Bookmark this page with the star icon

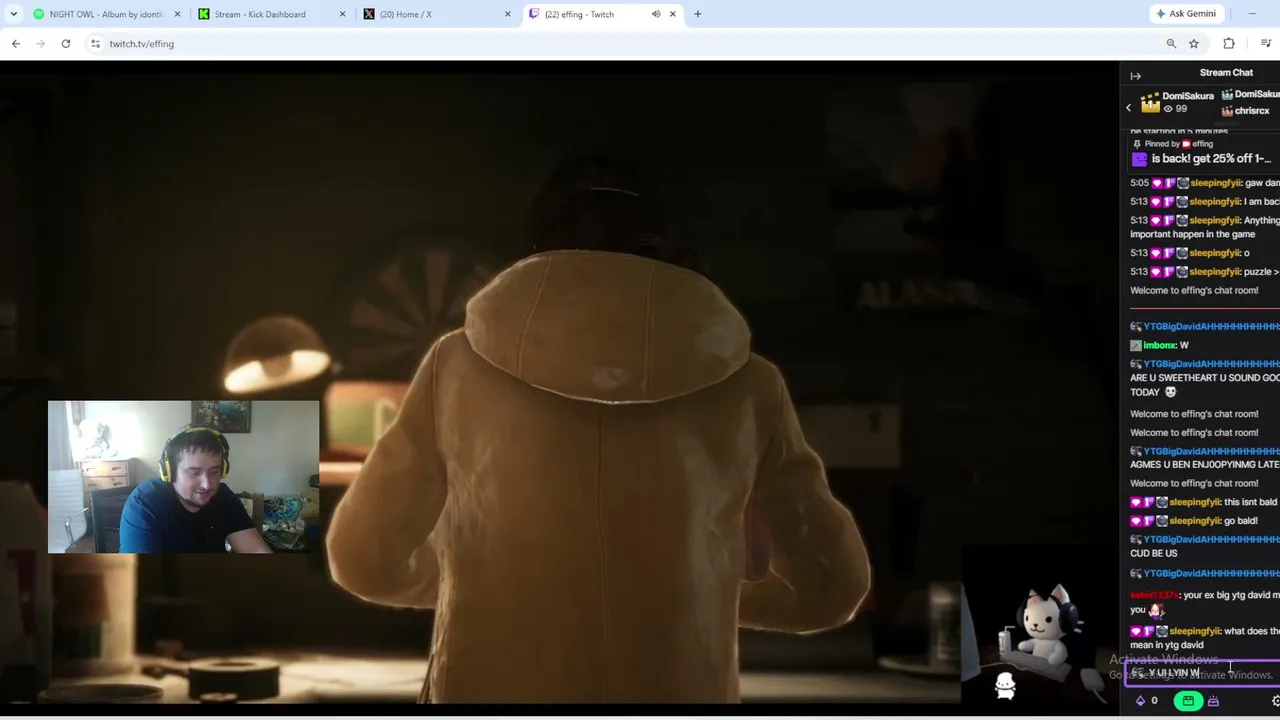pyautogui.click(x=1193, y=44)
